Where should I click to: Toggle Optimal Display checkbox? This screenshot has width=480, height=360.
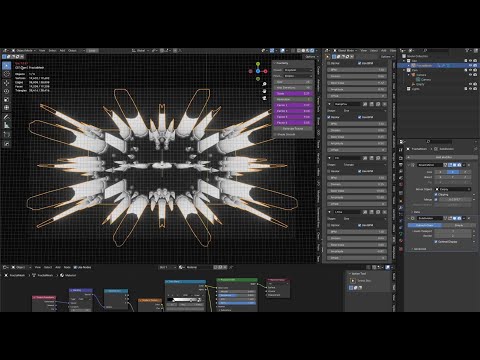tap(436, 242)
